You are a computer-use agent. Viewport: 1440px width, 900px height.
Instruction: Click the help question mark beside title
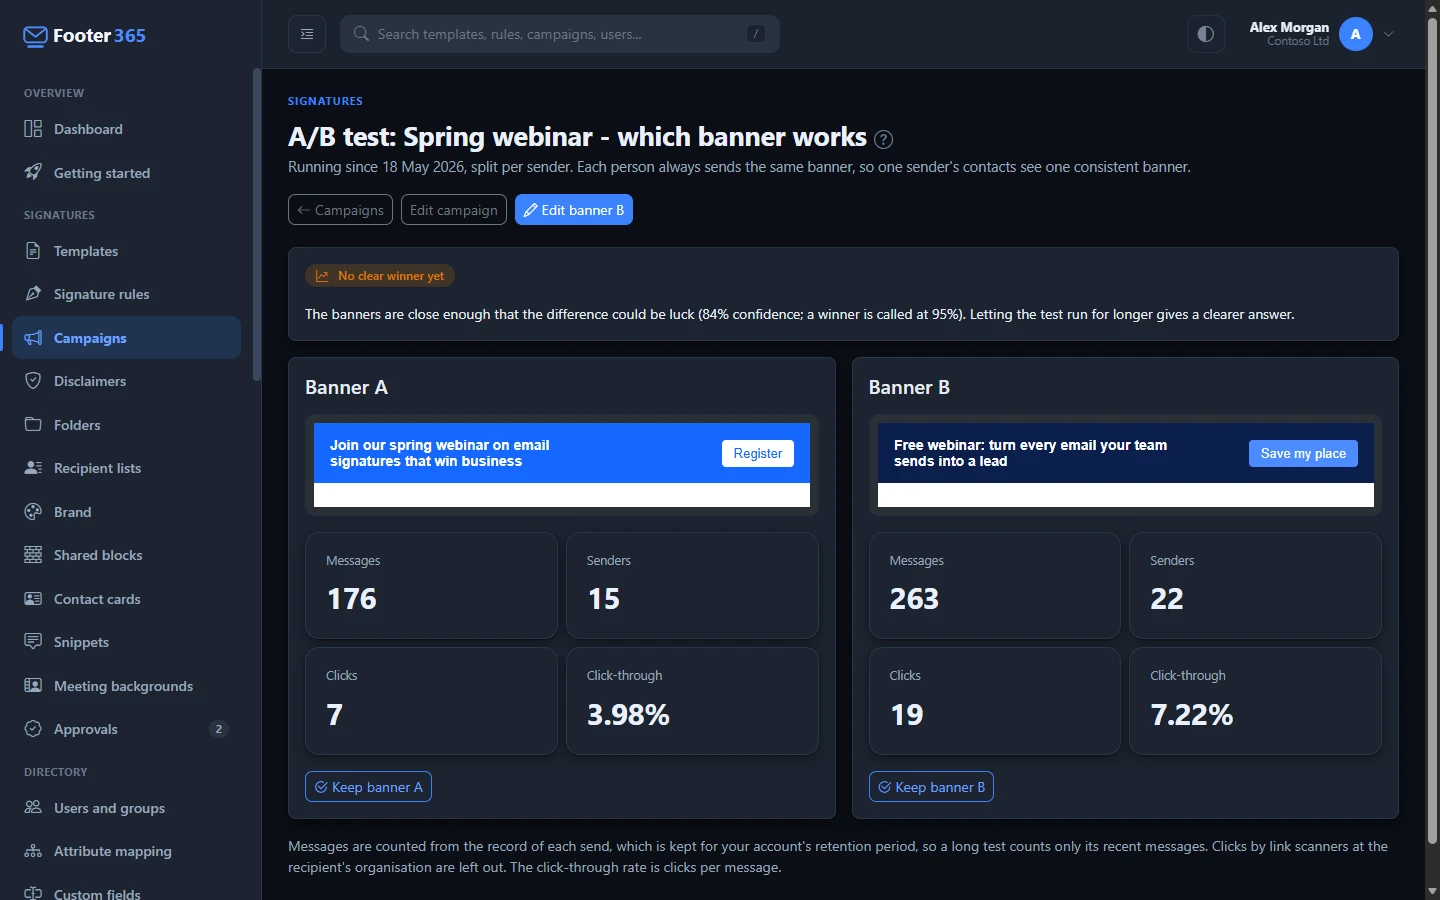(x=884, y=139)
